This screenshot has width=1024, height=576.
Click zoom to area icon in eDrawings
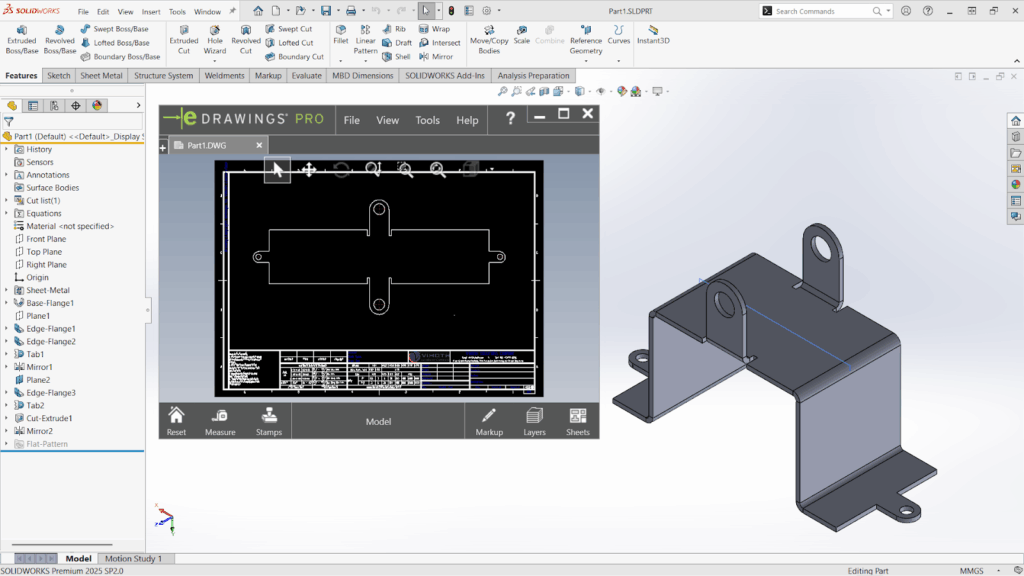click(x=405, y=170)
